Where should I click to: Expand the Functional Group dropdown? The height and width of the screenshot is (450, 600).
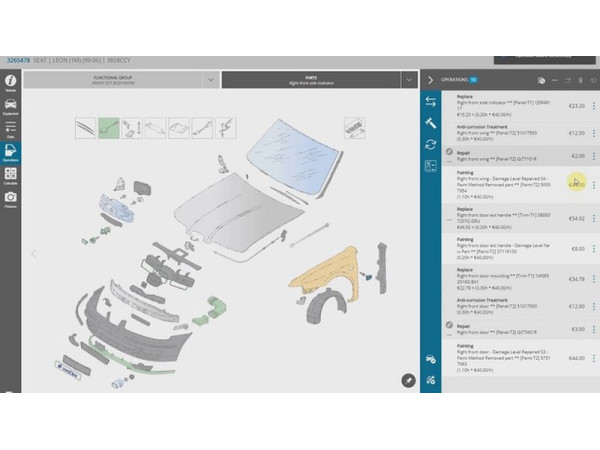point(210,79)
